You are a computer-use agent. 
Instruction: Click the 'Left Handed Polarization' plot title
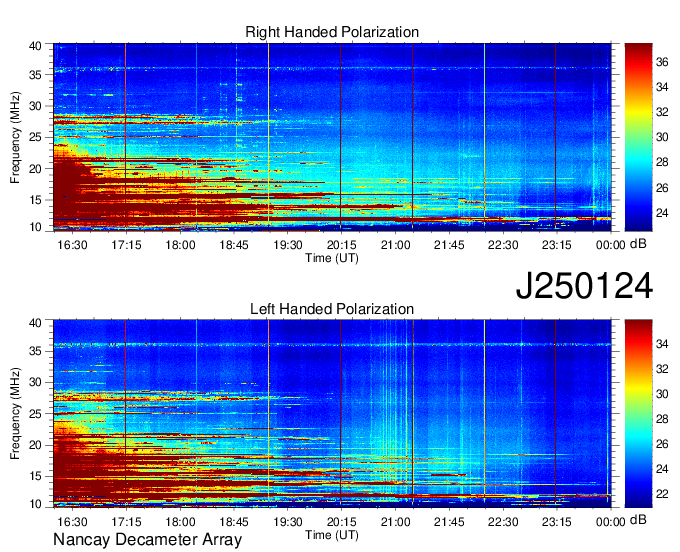332,309
